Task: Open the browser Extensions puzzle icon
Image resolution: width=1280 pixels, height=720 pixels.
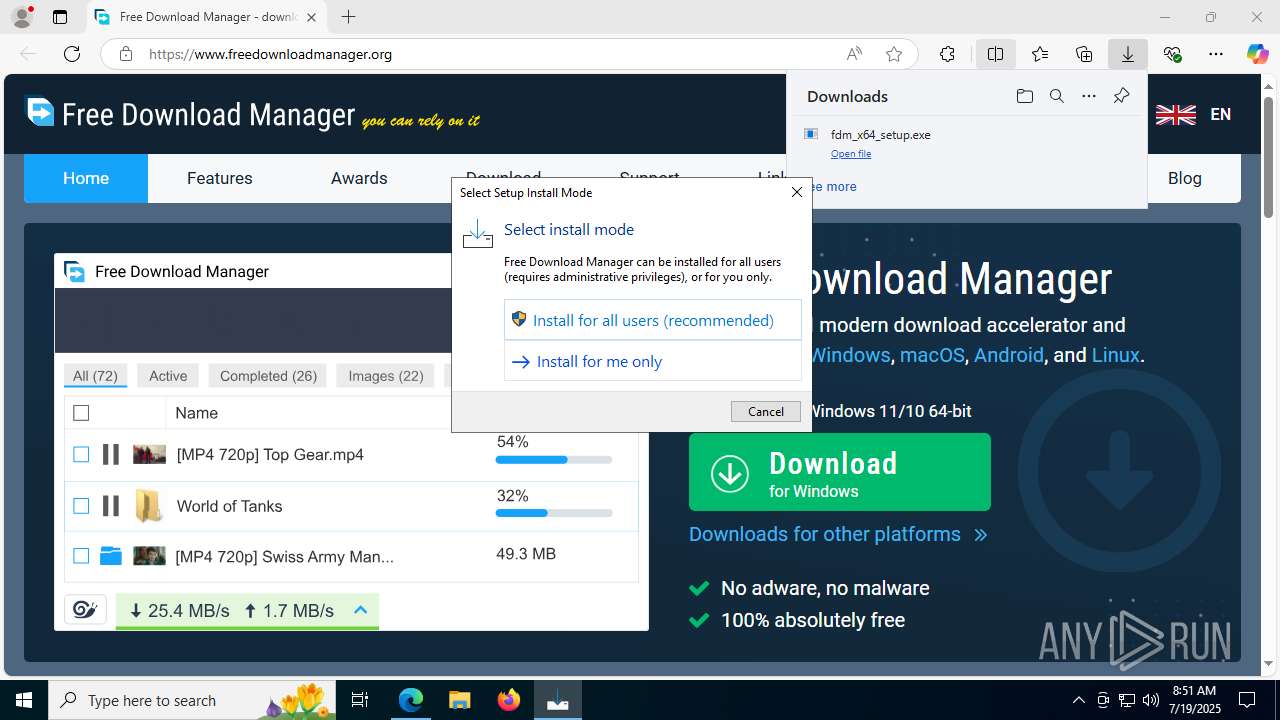Action: [947, 54]
